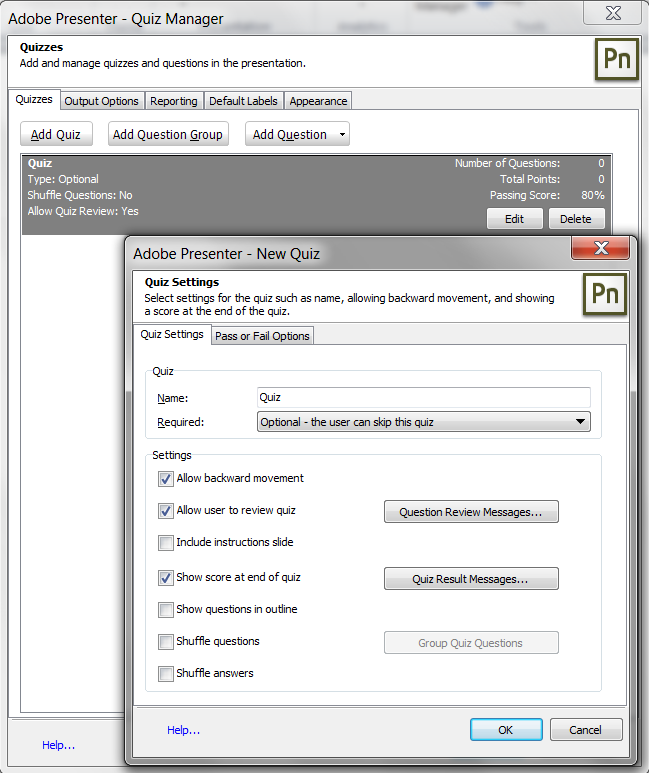Click the quiz Name input field
649x773 pixels.
(x=424, y=397)
